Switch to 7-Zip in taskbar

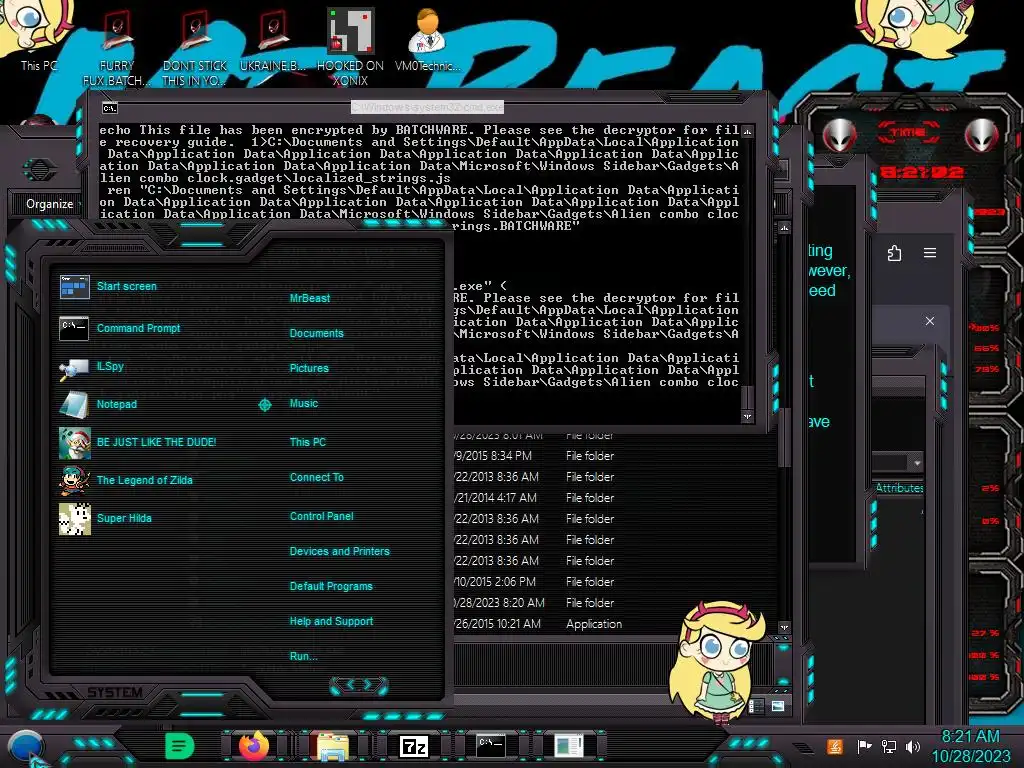pyautogui.click(x=413, y=746)
